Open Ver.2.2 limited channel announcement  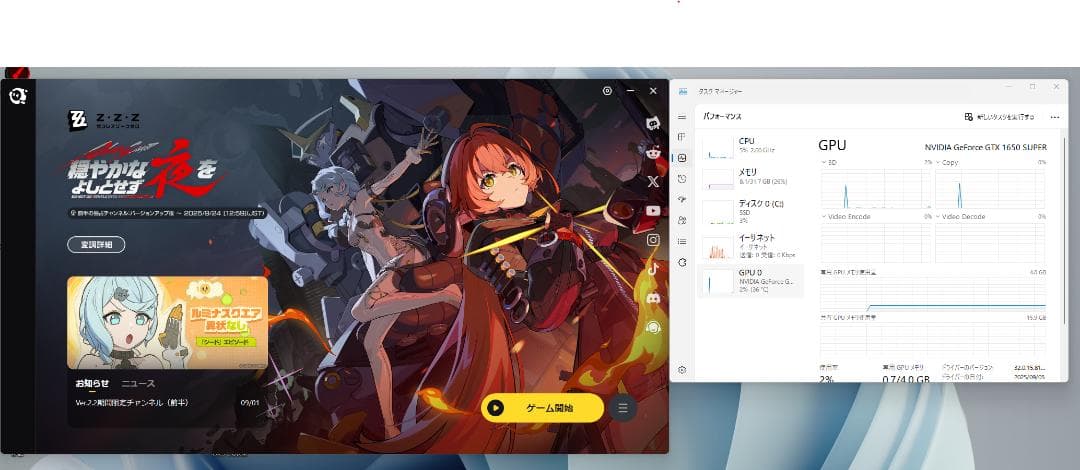(167, 402)
